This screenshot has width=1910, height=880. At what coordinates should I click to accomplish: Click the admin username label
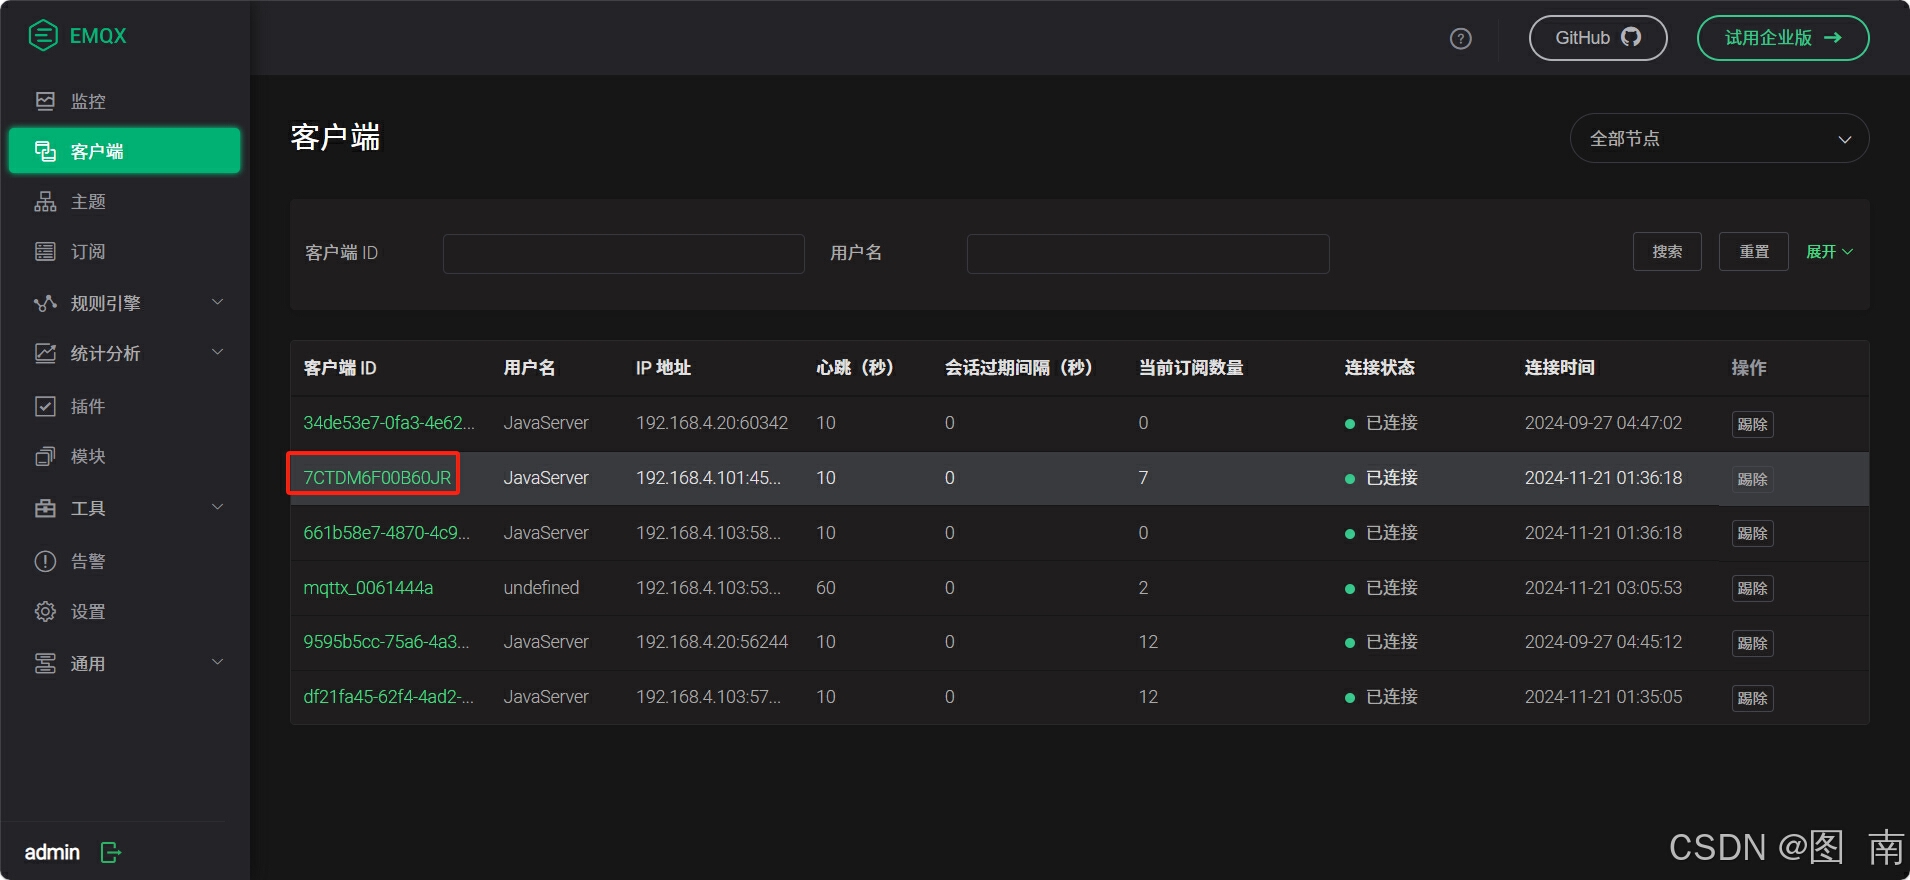pos(52,852)
